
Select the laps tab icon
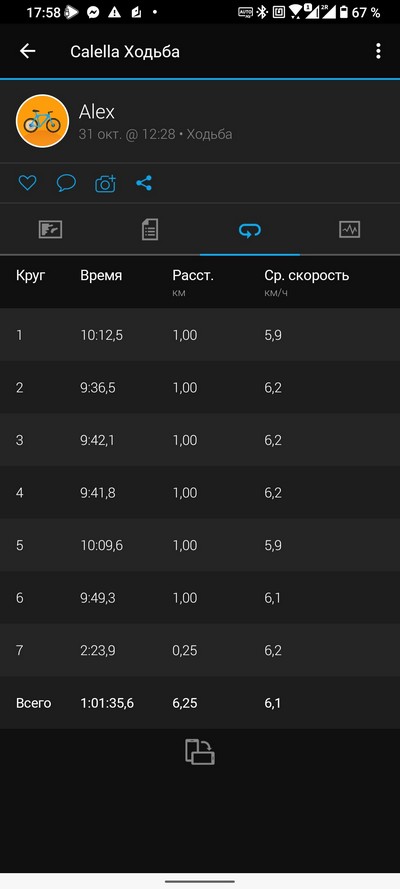pyautogui.click(x=250, y=230)
